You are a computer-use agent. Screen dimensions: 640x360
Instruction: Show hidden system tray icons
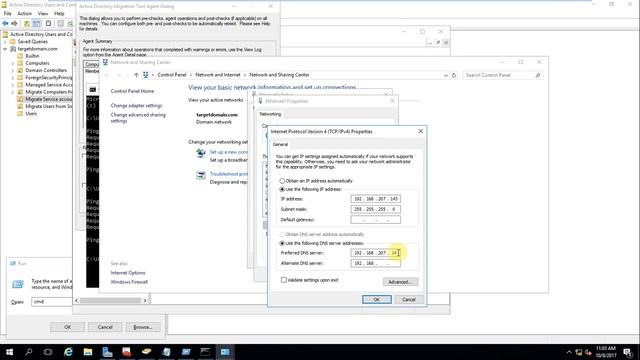(x=569, y=352)
